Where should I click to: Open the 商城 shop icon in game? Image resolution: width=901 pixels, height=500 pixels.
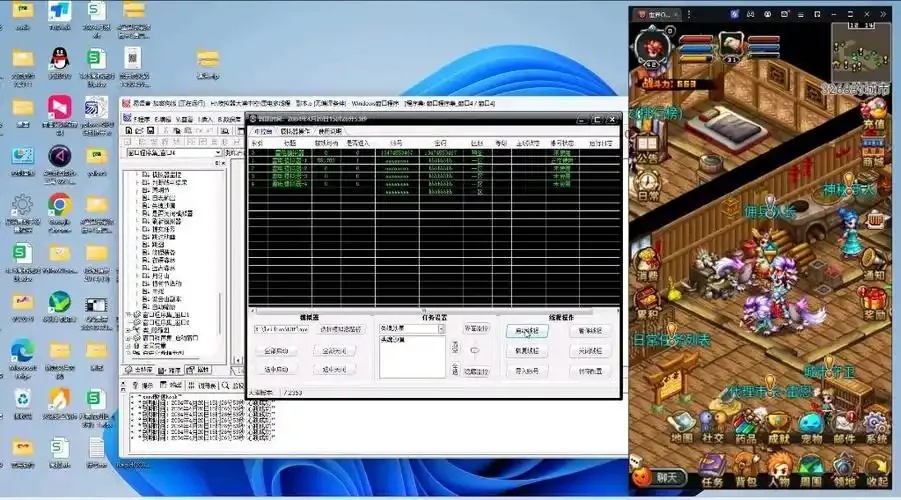pos(873,152)
